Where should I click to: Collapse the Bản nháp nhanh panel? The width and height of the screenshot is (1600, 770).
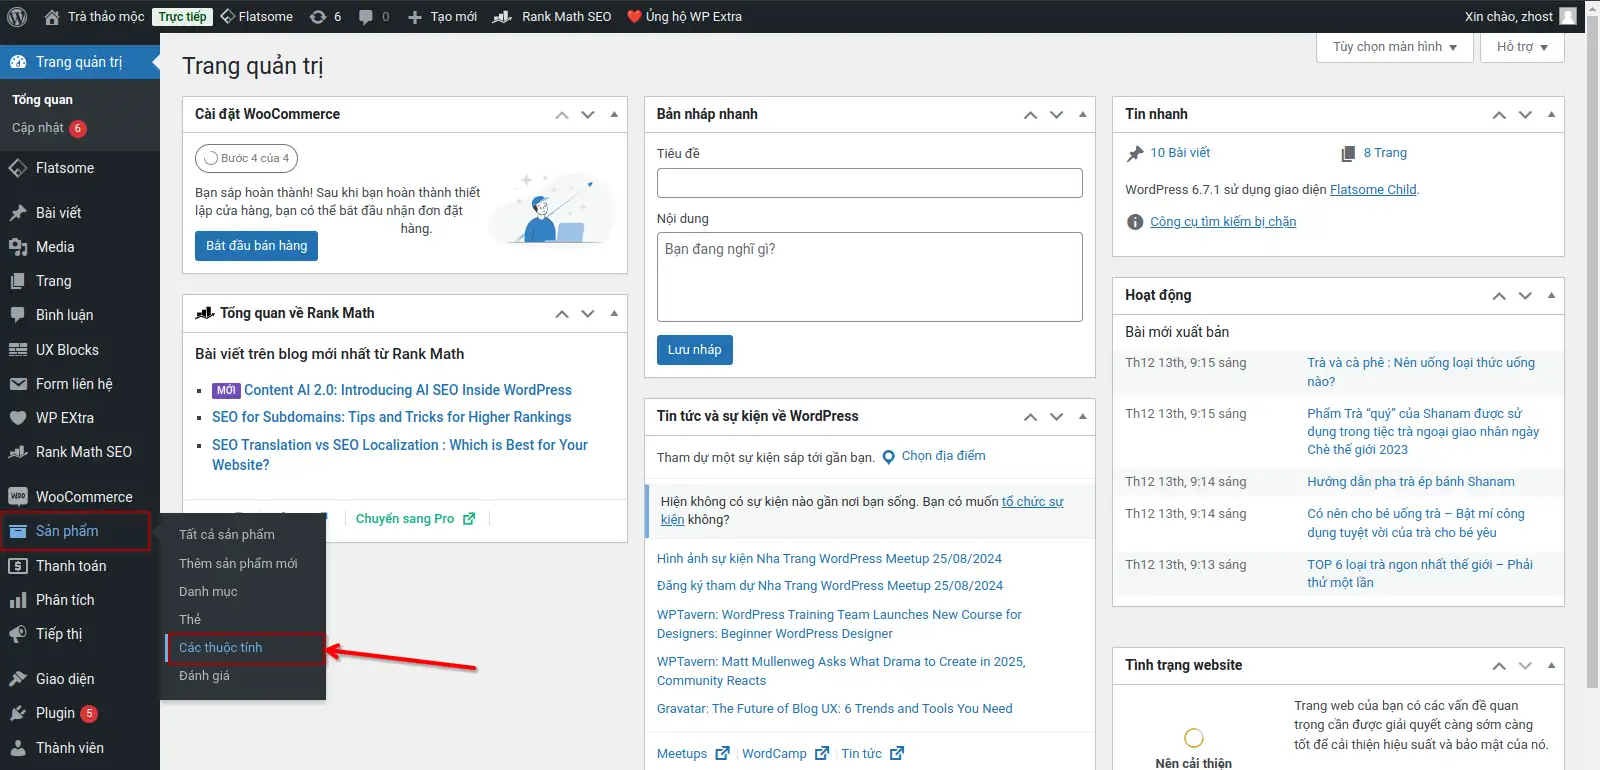pyautogui.click(x=1082, y=115)
